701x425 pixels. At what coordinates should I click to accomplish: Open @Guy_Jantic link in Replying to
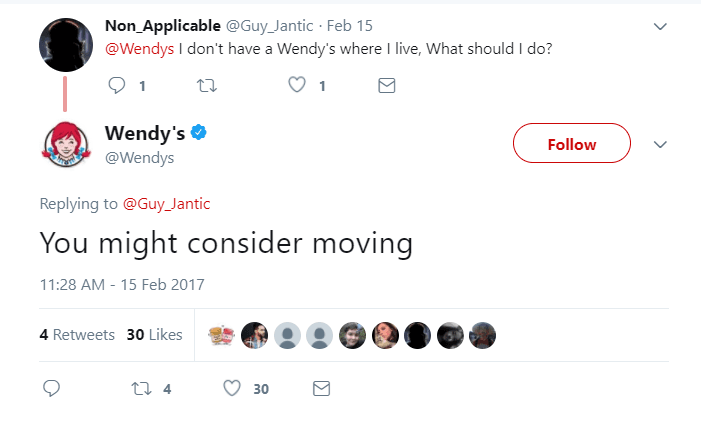click(166, 204)
